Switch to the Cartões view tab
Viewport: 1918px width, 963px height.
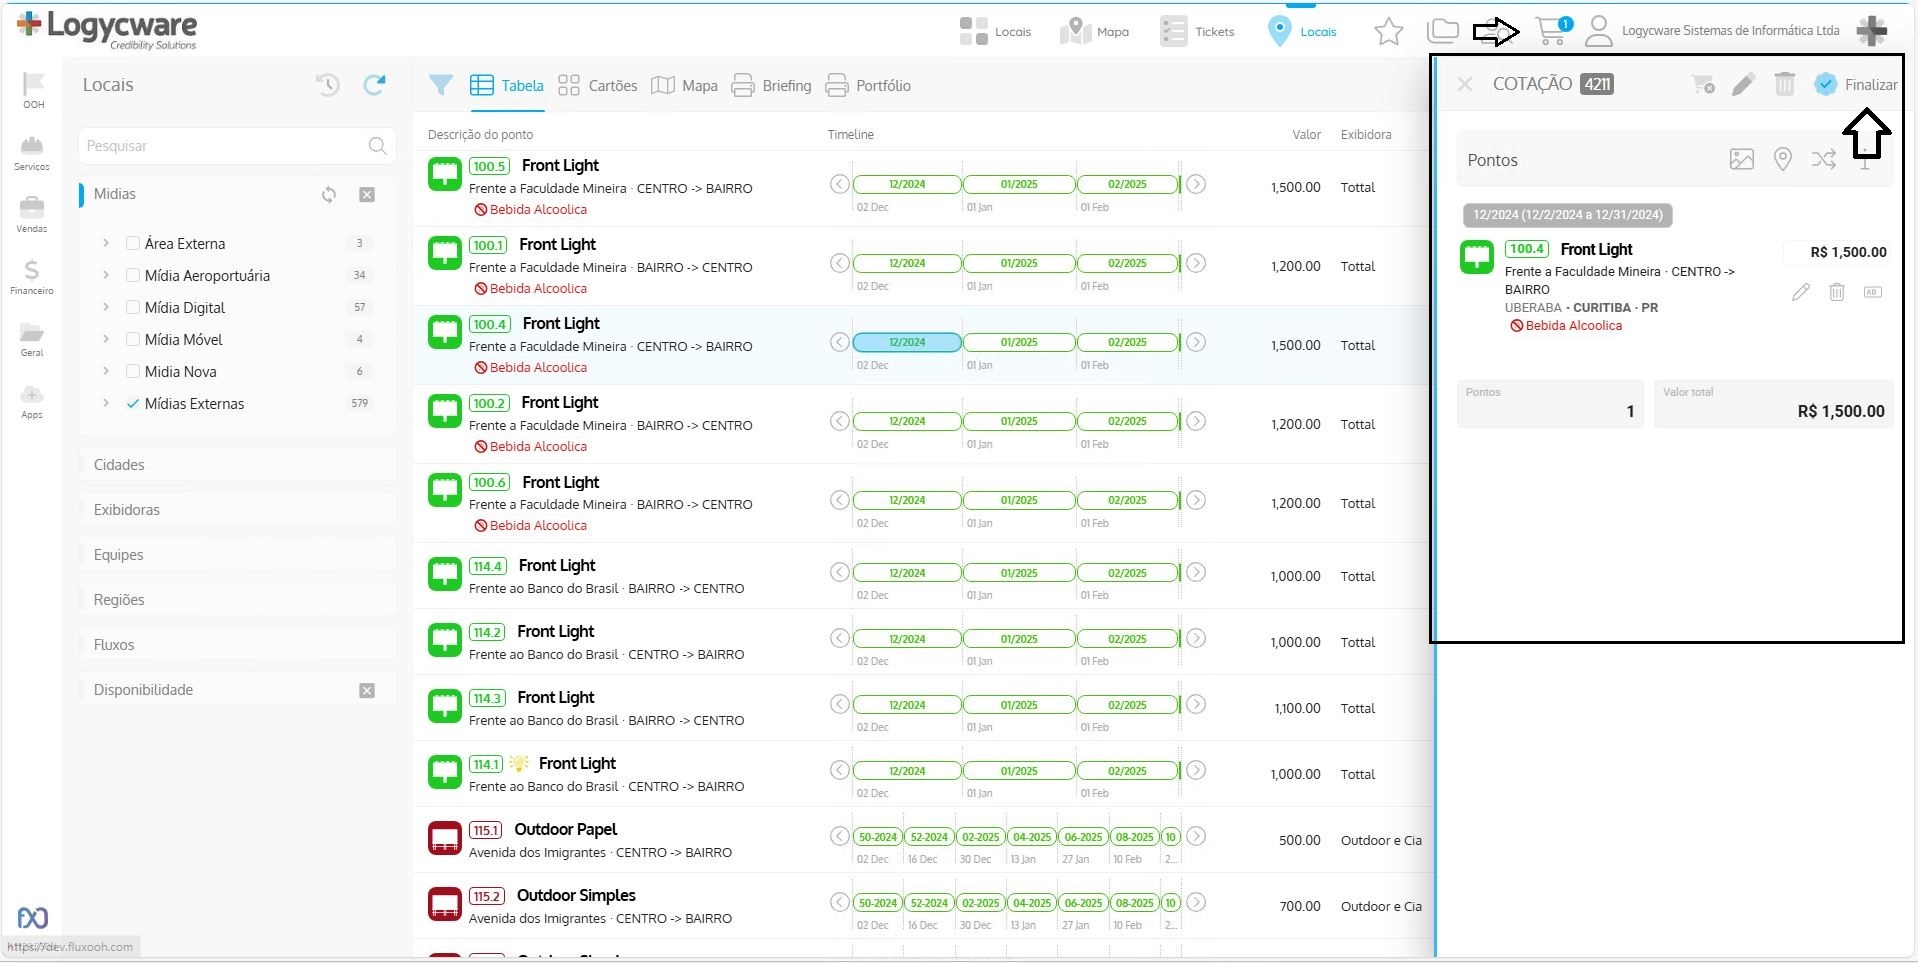(597, 86)
